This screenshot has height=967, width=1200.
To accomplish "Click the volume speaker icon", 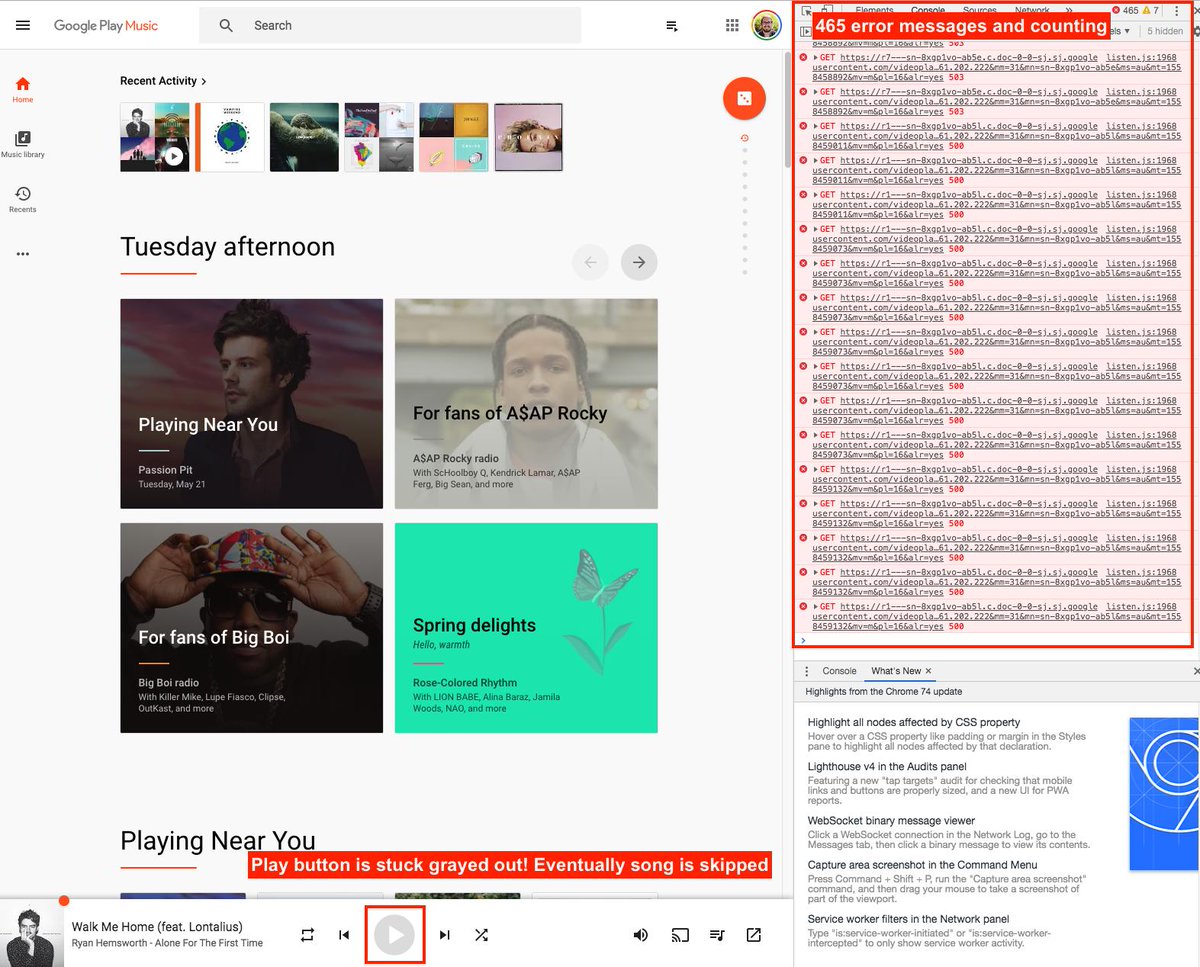I will [x=641, y=935].
